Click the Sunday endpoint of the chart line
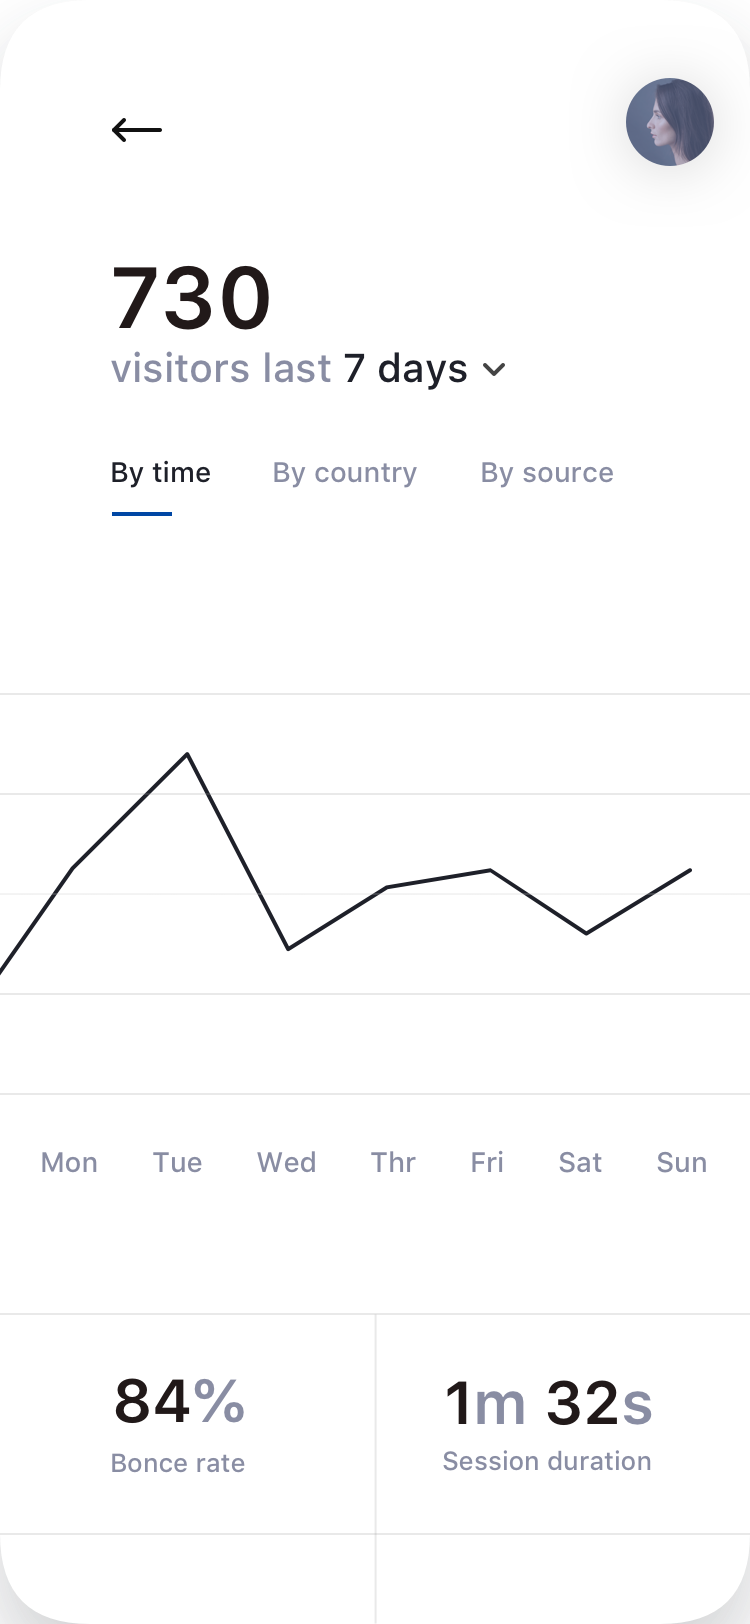Screen dimensions: 750x1624 point(690,870)
